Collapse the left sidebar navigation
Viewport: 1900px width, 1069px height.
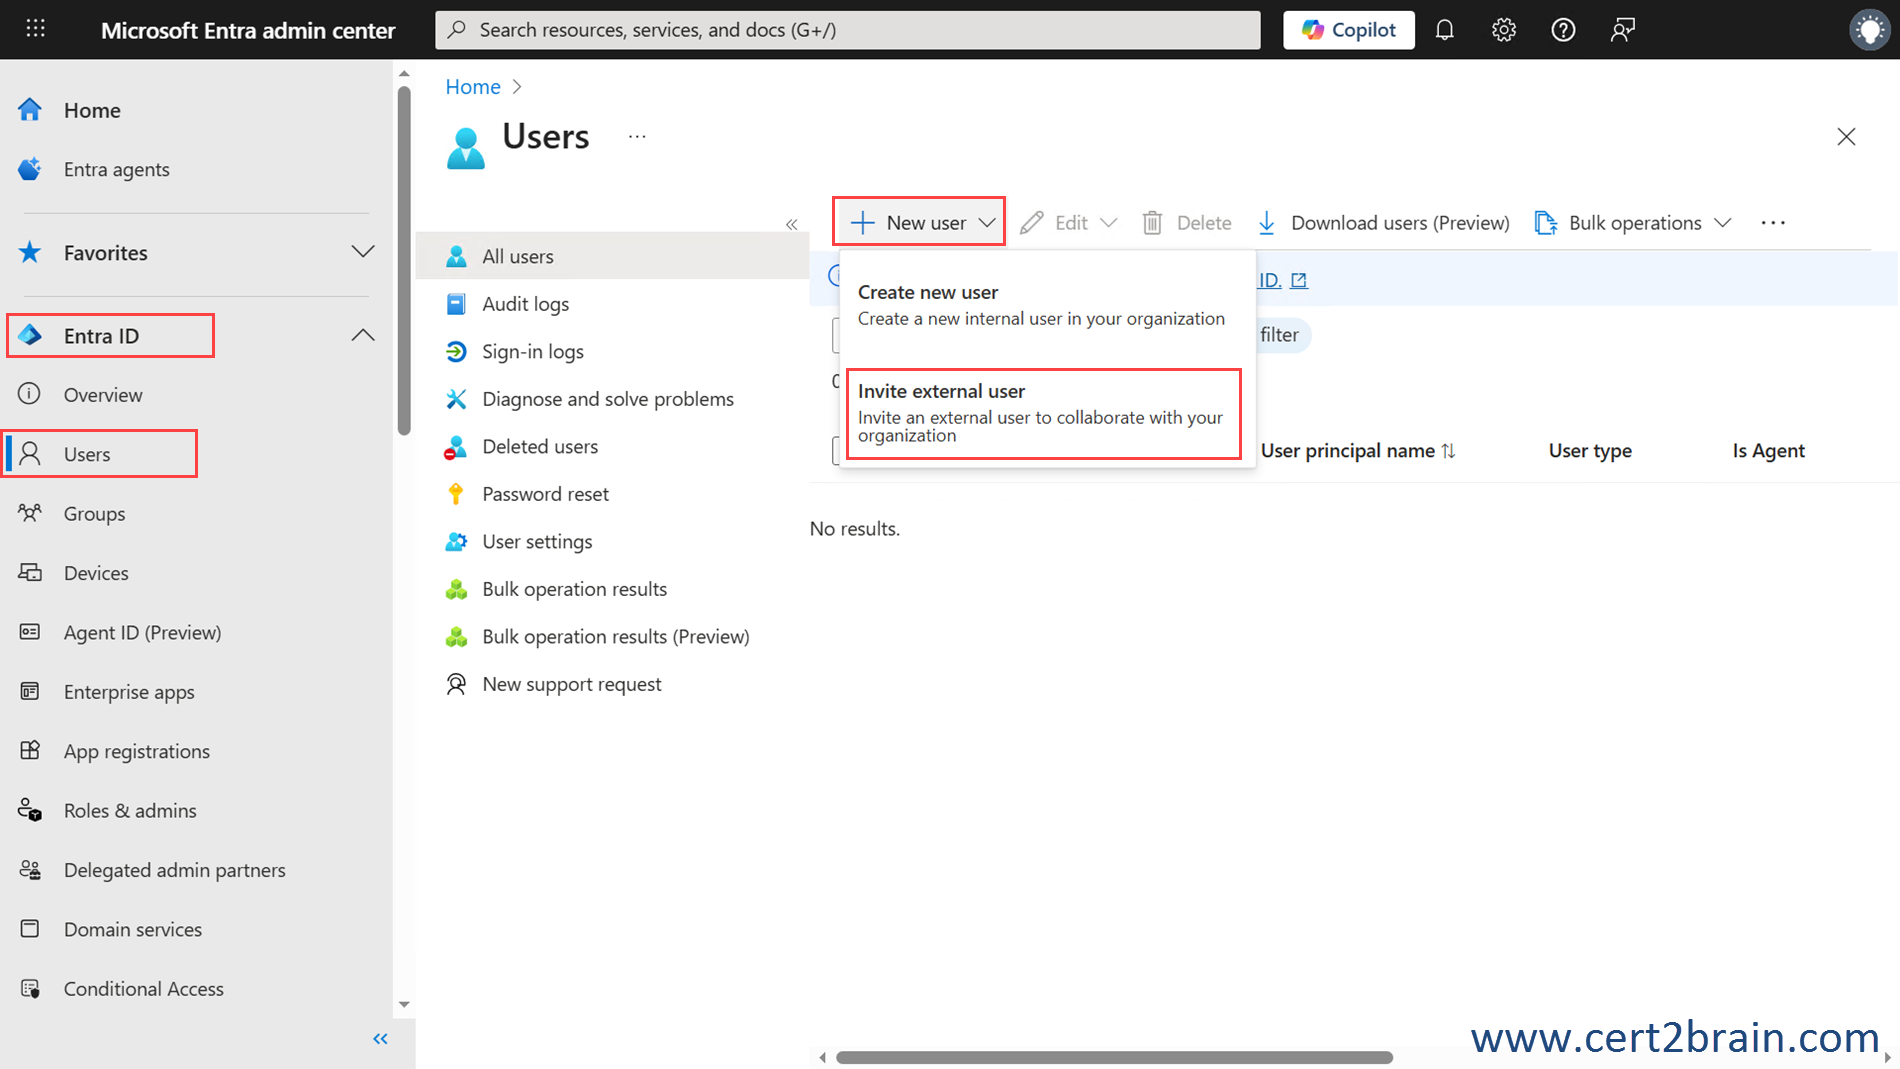click(x=380, y=1039)
